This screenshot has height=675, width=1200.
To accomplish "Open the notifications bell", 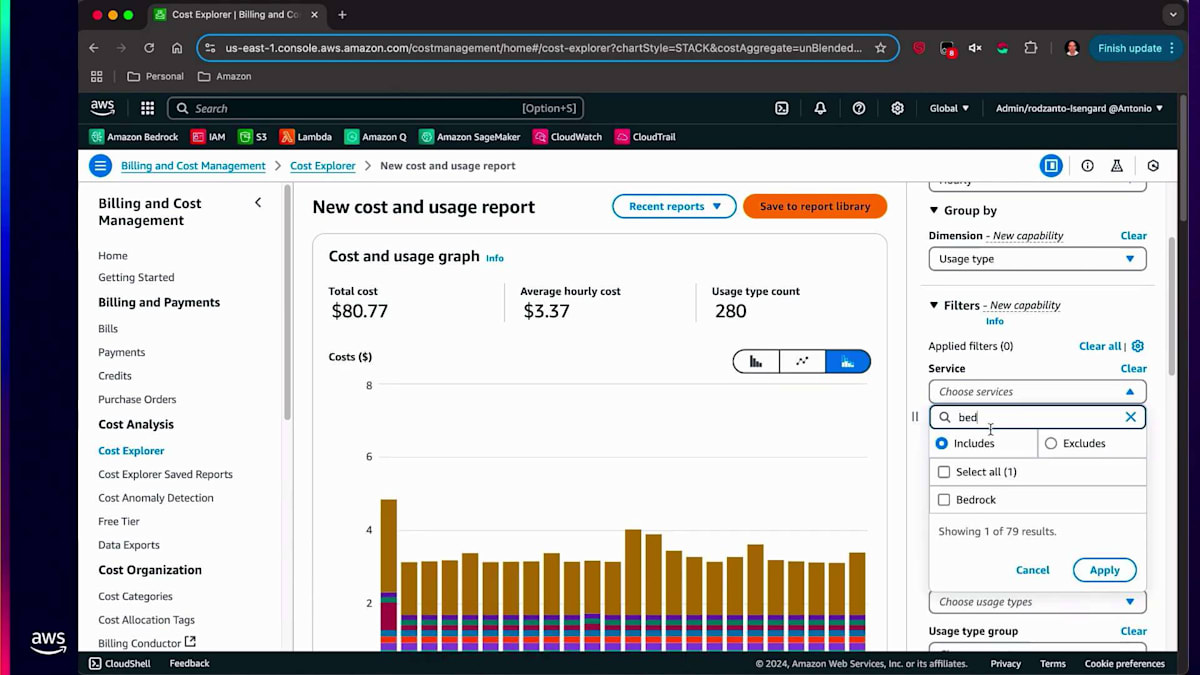I will (820, 108).
